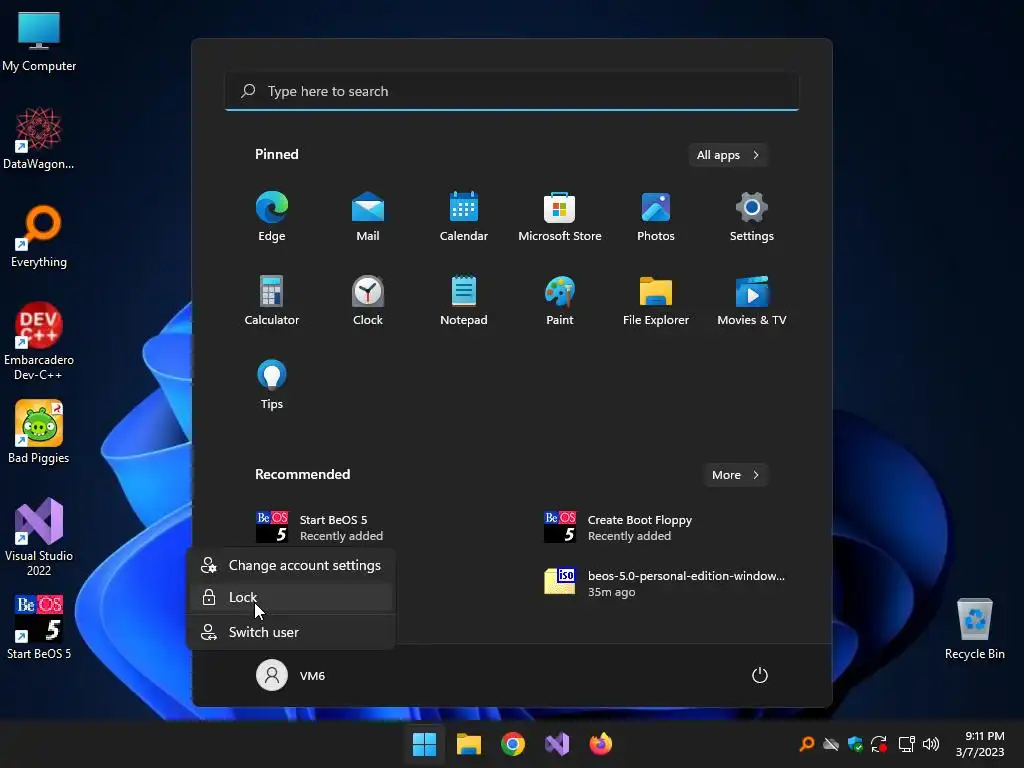The height and width of the screenshot is (768, 1024).
Task: Select Switch user option
Action: [291, 632]
